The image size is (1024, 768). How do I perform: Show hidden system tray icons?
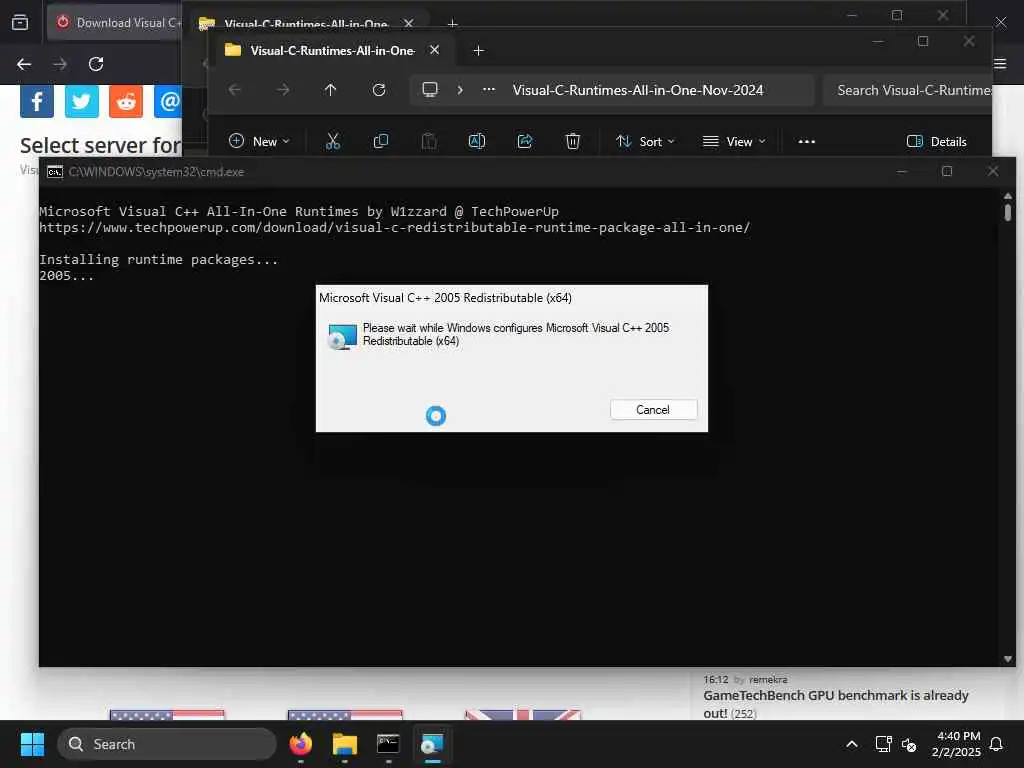click(x=852, y=744)
